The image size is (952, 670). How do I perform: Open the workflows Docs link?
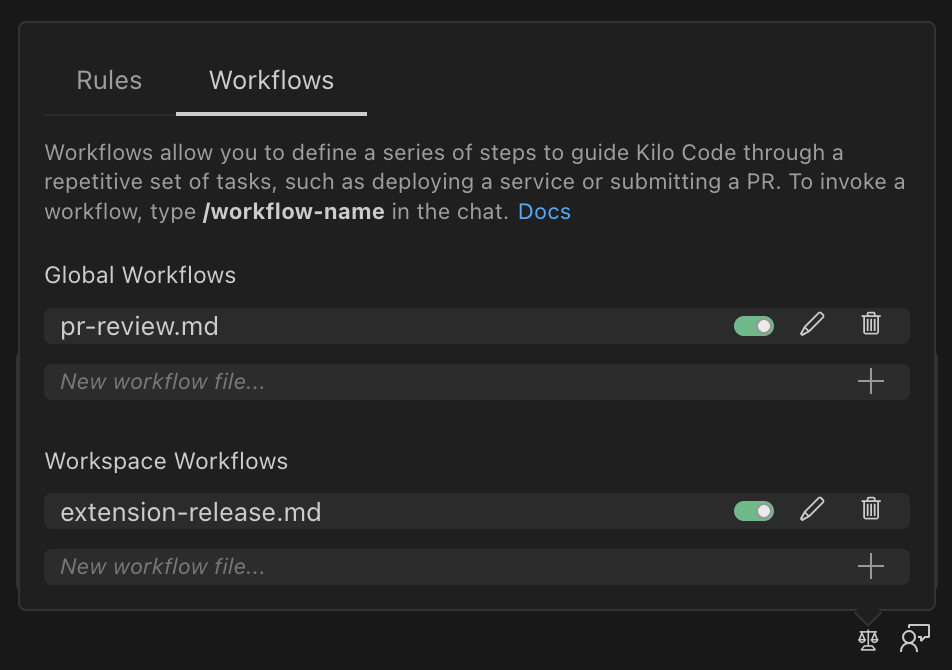click(x=543, y=211)
